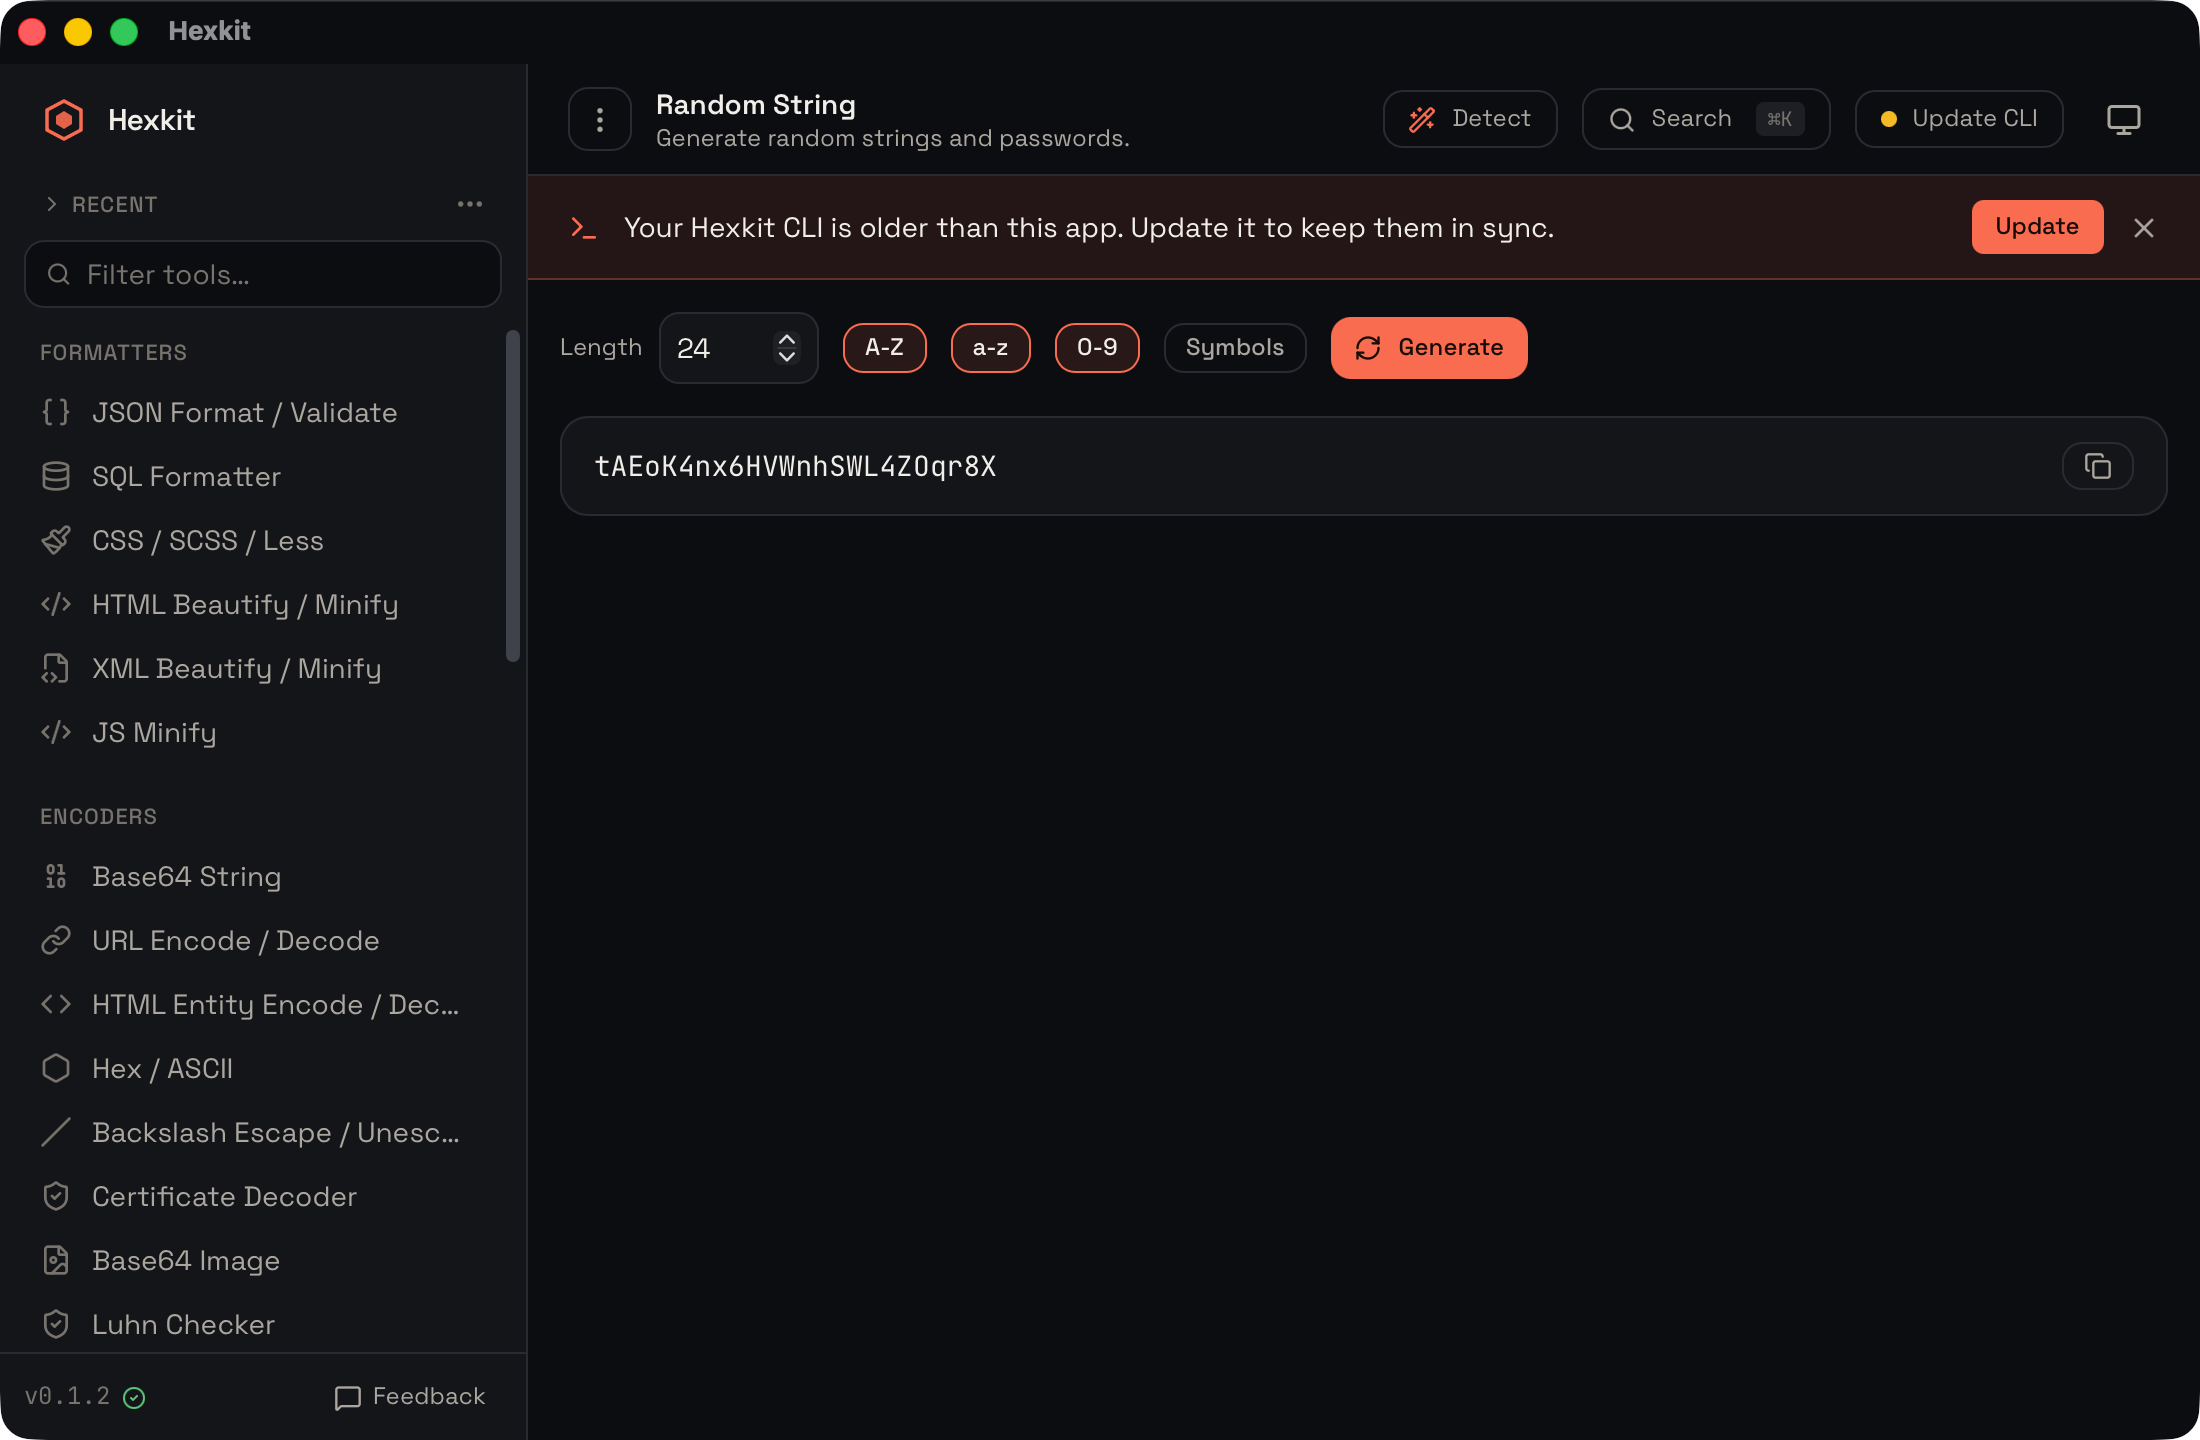This screenshot has width=2200, height=1440.
Task: Open Certificate Decoder tool
Action: click(x=263, y=1196)
